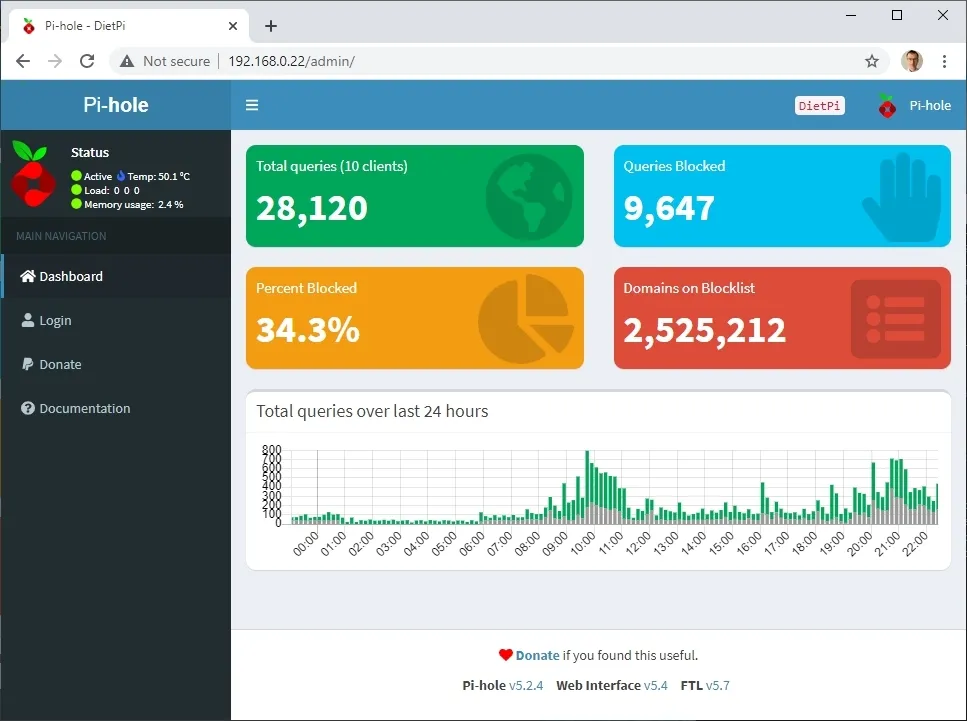Open the FTL v5.7 version link

coord(705,686)
